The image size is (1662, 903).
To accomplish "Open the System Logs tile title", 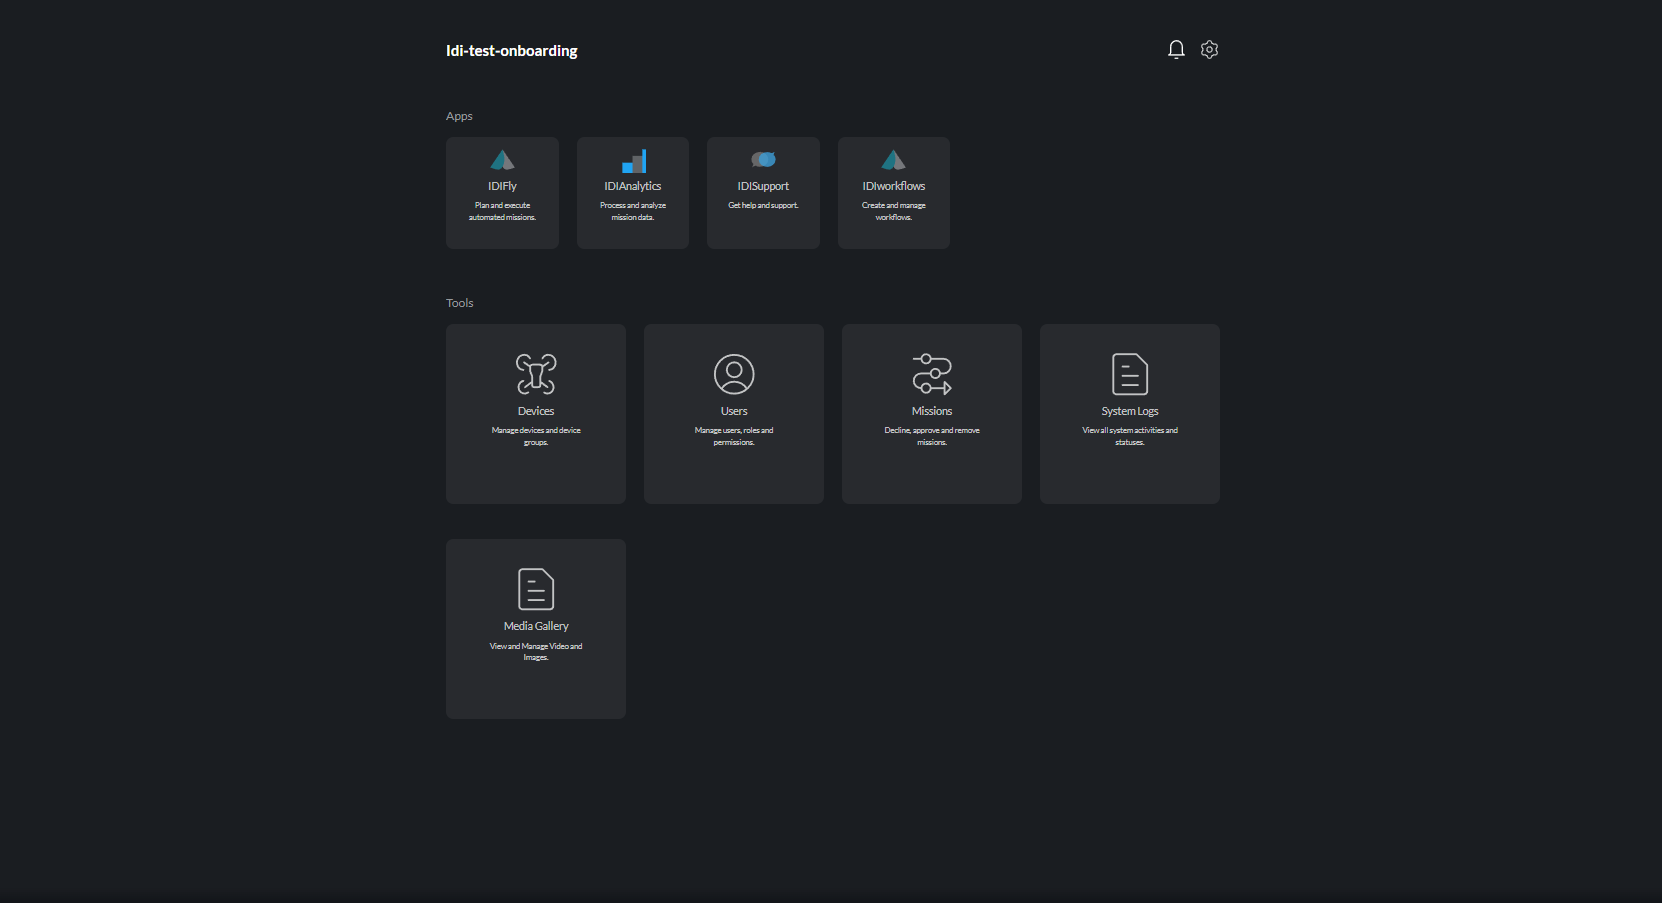I will 1130,411.
